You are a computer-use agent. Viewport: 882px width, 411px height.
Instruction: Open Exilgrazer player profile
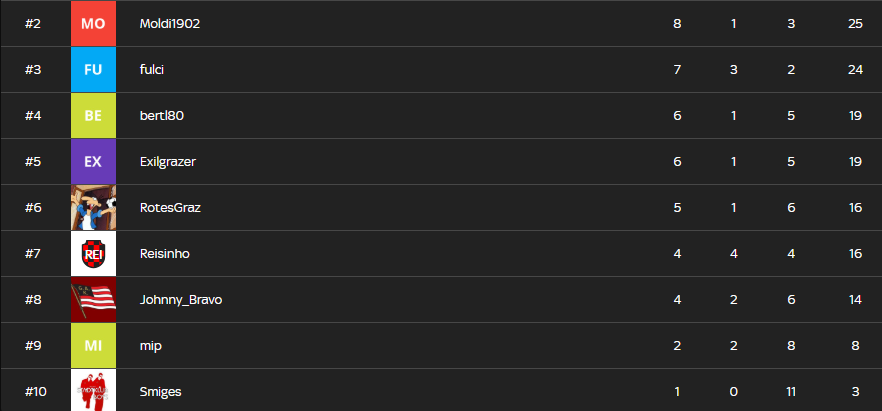[x=169, y=161]
